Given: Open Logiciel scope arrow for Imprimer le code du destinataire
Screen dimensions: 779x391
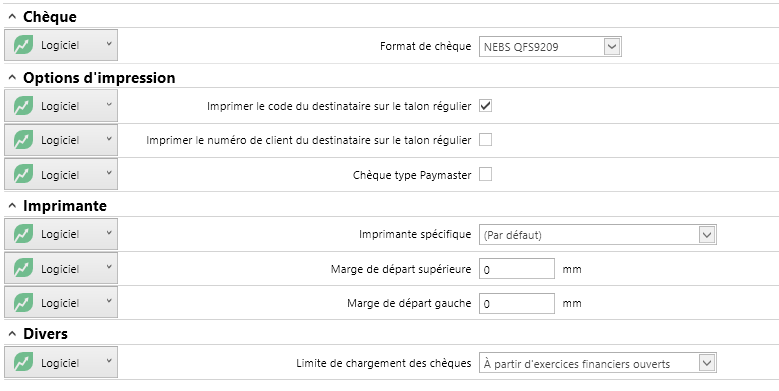Looking at the screenshot, I should click(109, 105).
